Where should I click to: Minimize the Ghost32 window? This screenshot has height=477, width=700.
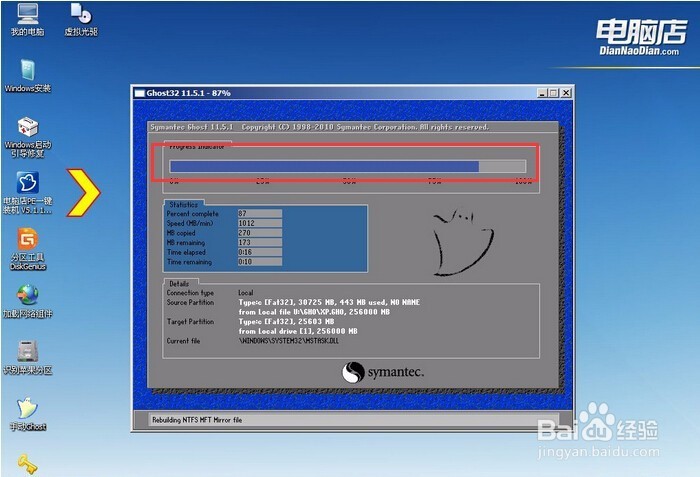point(542,93)
